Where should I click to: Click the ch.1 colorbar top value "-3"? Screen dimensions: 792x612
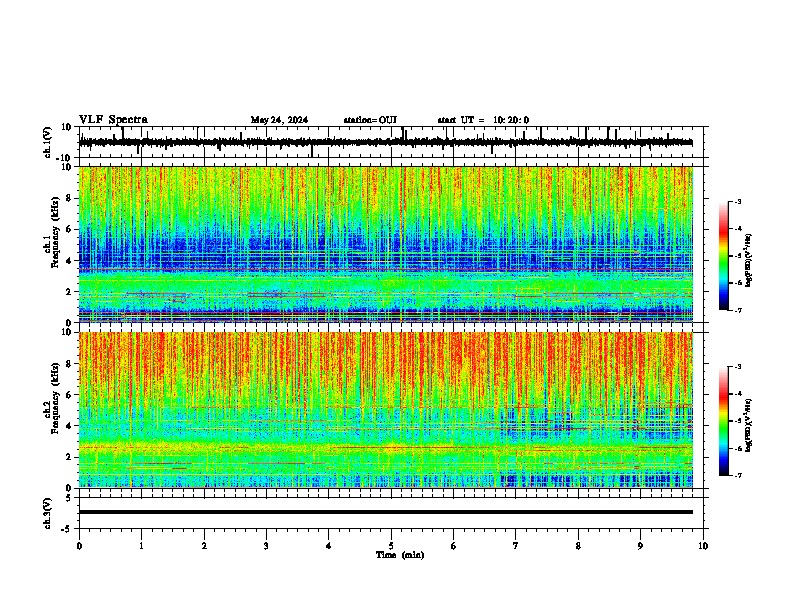[x=738, y=201]
